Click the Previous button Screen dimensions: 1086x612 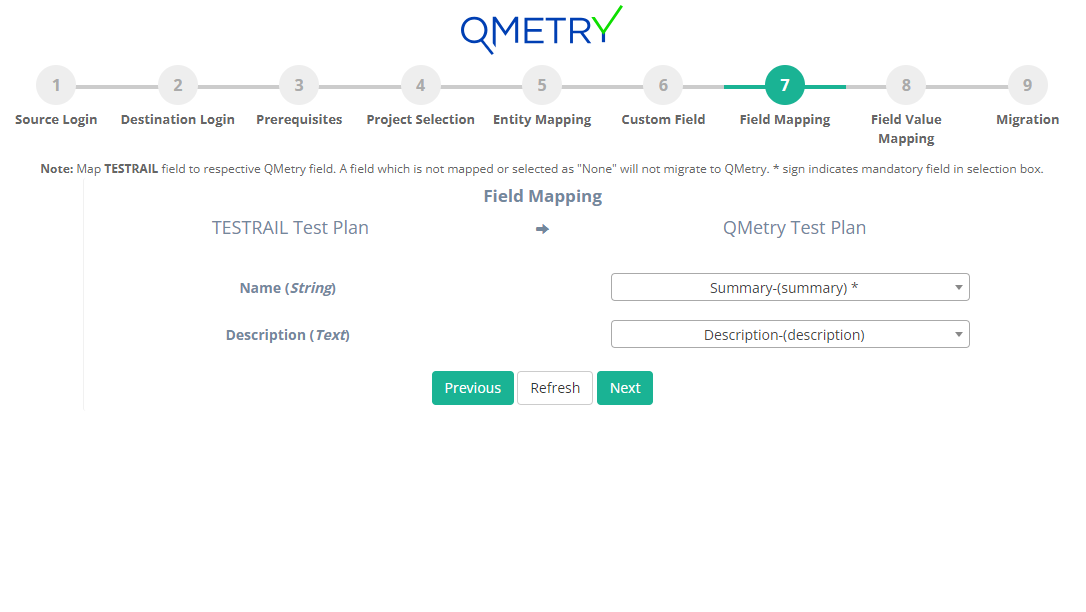click(x=473, y=388)
